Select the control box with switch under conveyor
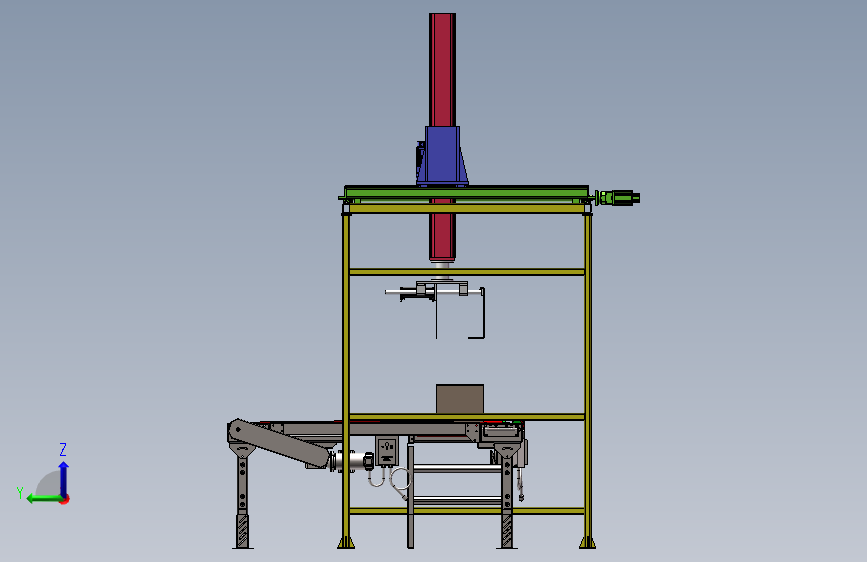Viewport: 867px width, 562px height. click(x=387, y=451)
